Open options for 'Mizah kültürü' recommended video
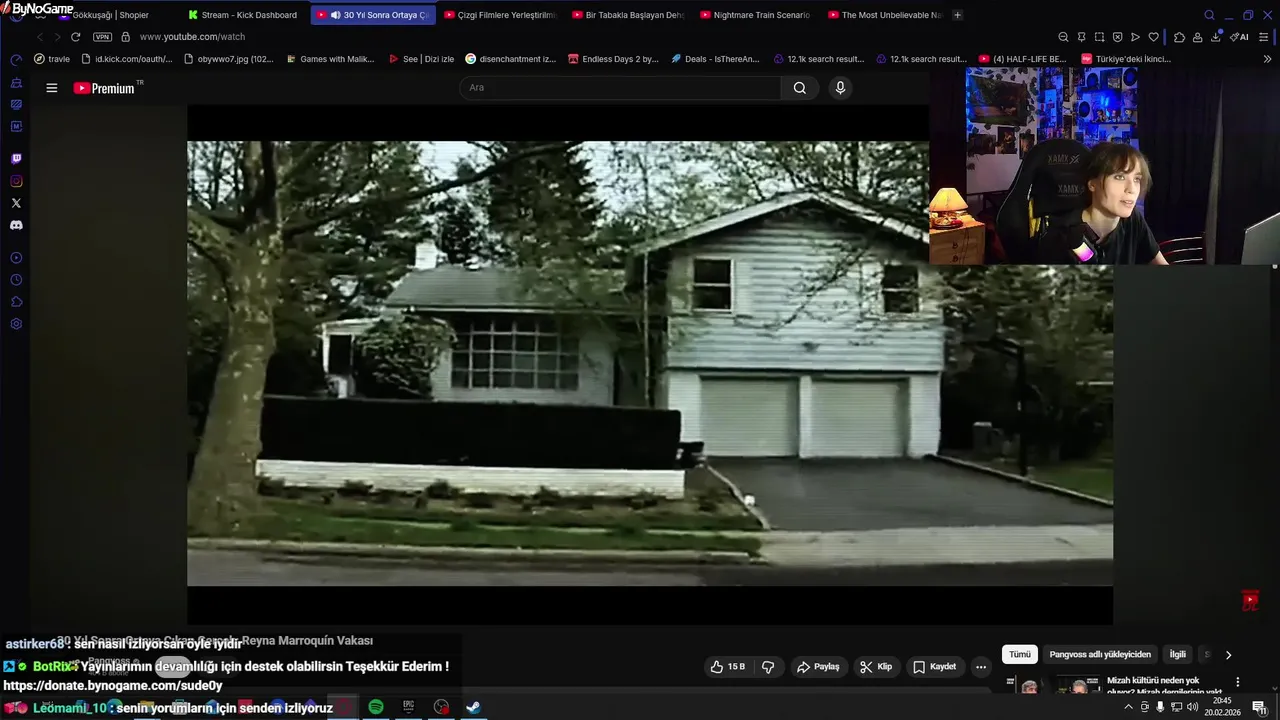The image size is (1280, 720). pos(1237,682)
